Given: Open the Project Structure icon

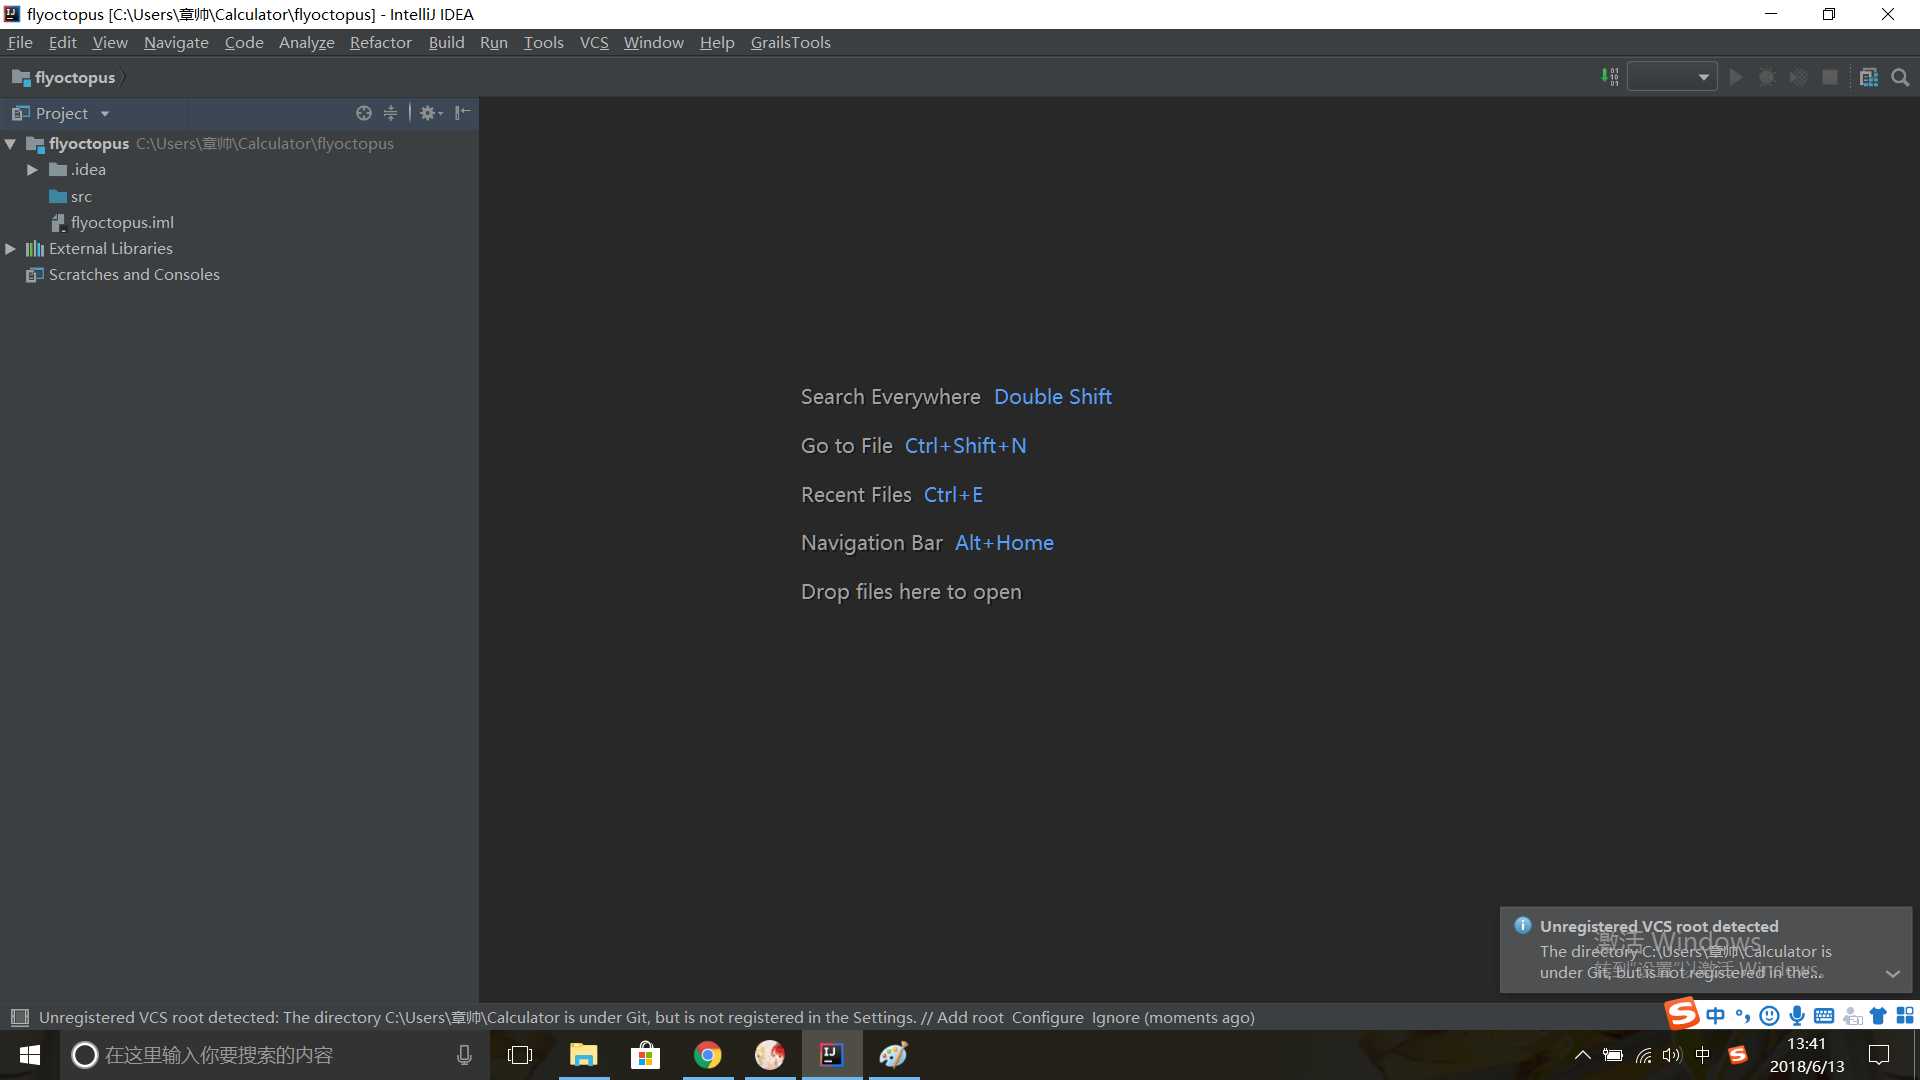Looking at the screenshot, I should pyautogui.click(x=1868, y=77).
